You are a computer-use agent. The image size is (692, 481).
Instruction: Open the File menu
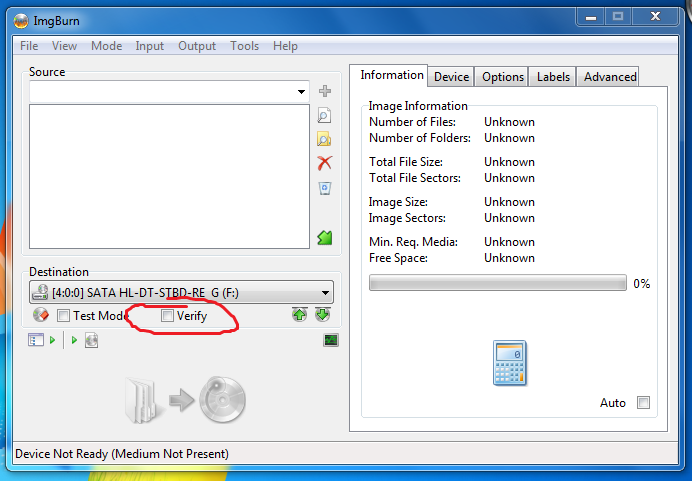[x=29, y=46]
